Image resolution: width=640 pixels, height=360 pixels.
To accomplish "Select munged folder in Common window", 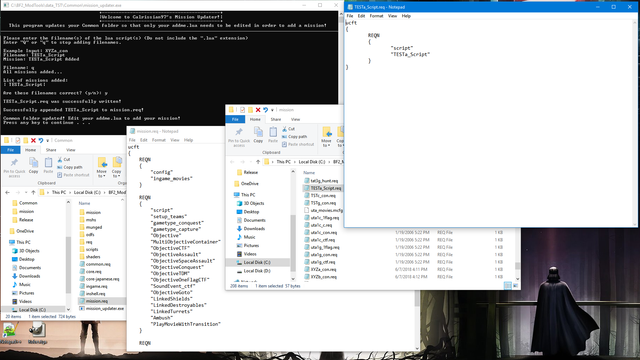I will coord(94,227).
